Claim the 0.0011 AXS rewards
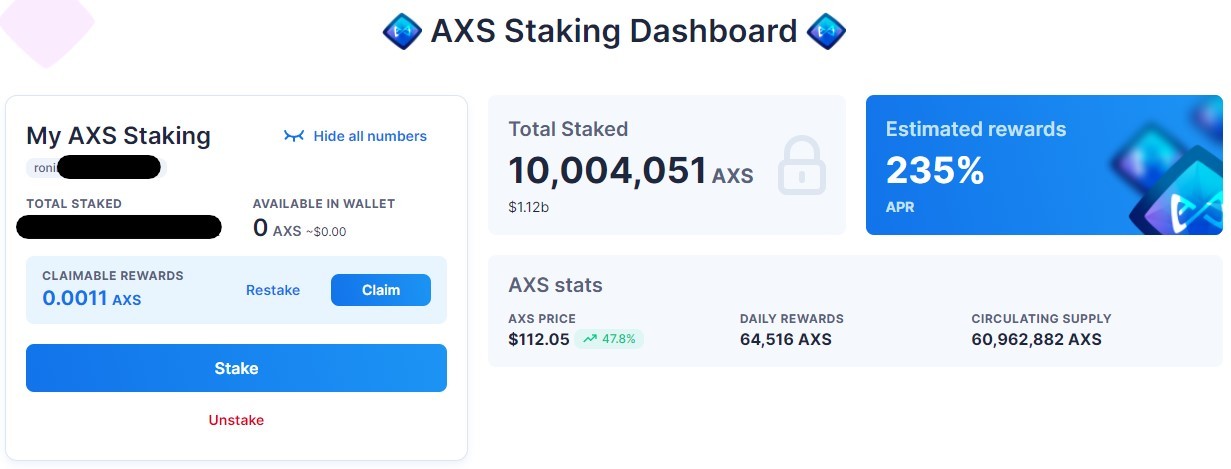Screen dimensions: 1231x469 tap(381, 290)
